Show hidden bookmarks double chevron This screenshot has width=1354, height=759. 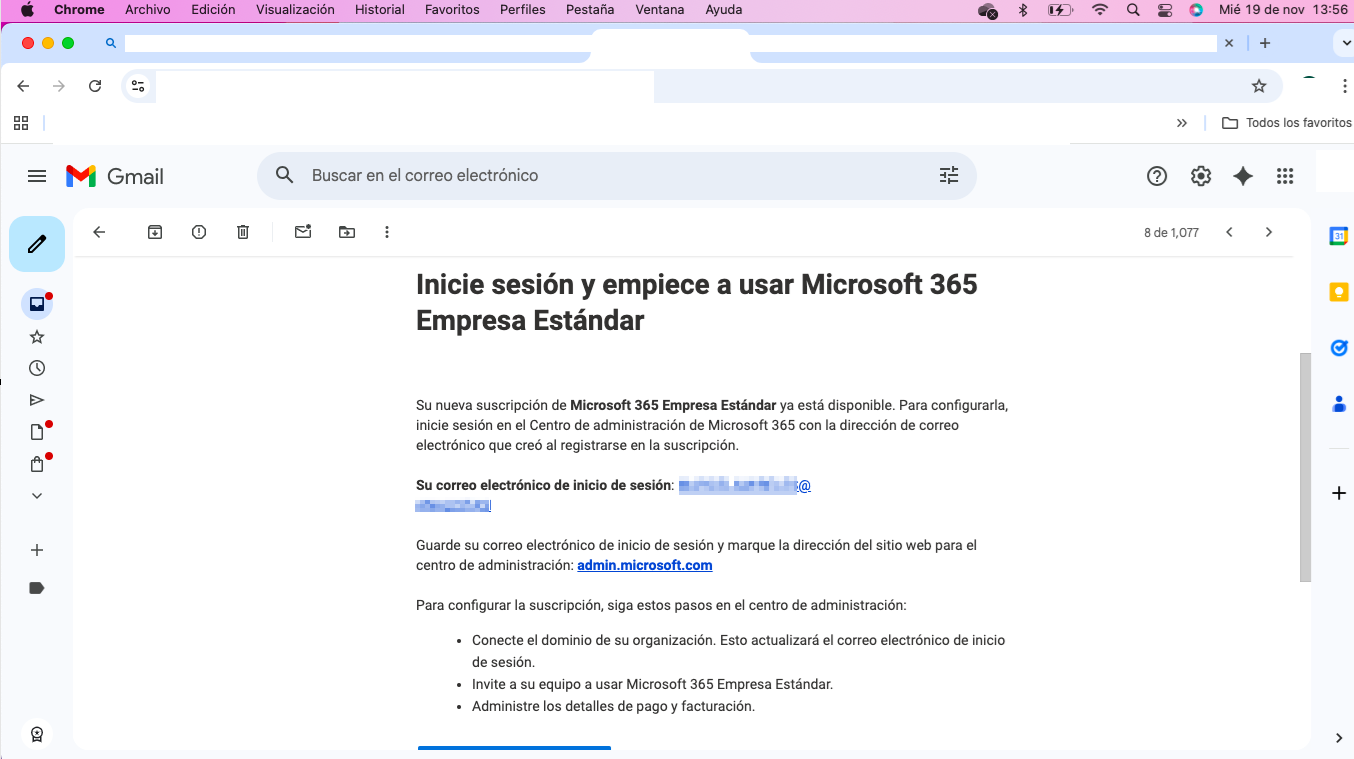(x=1182, y=123)
